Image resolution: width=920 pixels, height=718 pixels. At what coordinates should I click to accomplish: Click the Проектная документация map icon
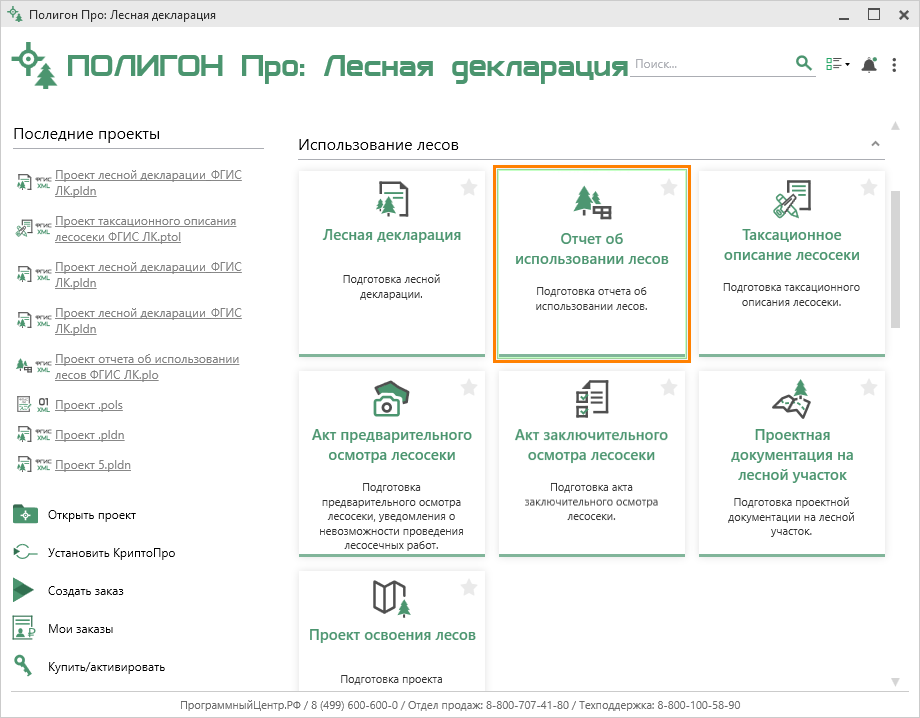tap(792, 399)
